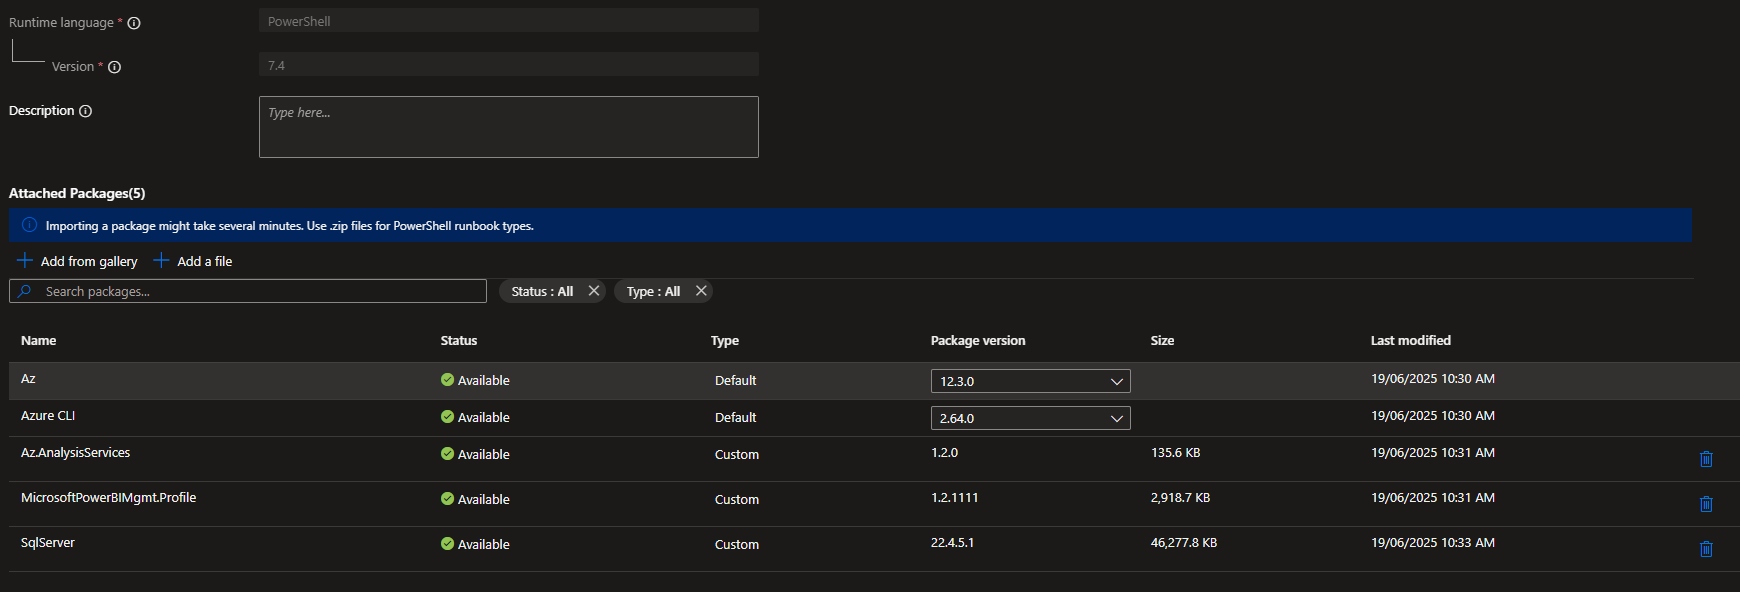The width and height of the screenshot is (1740, 592).
Task: Click the 22.4.5.1 version value
Action: click(952, 543)
